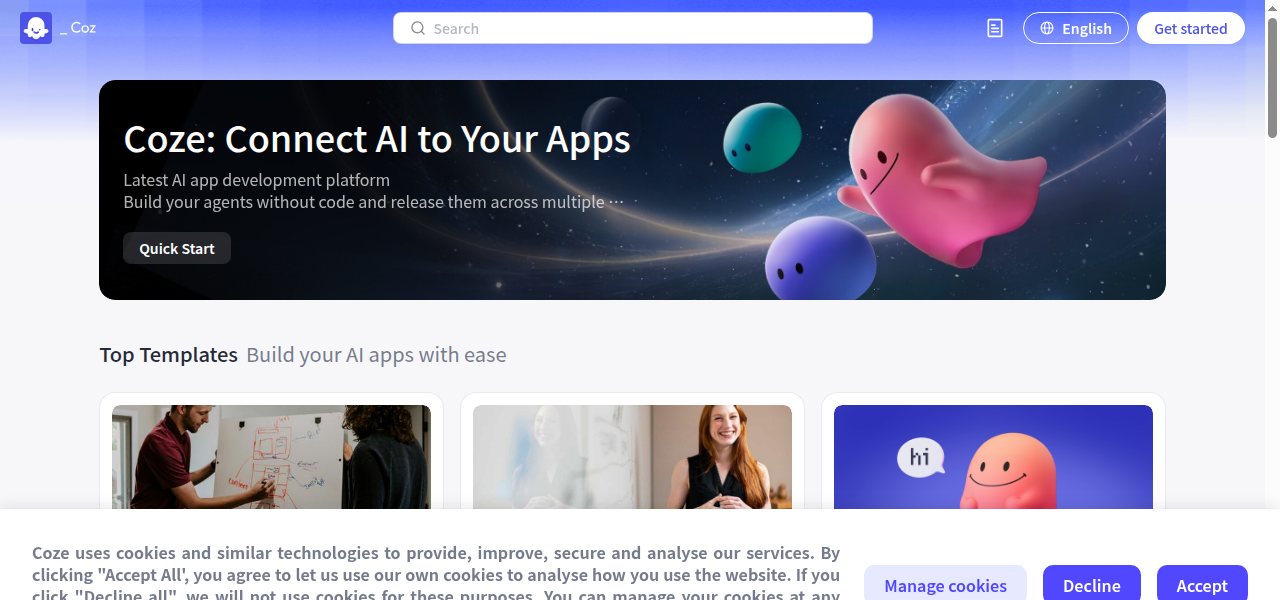The image size is (1280, 600).
Task: Open Manage cookies settings
Action: 945,585
